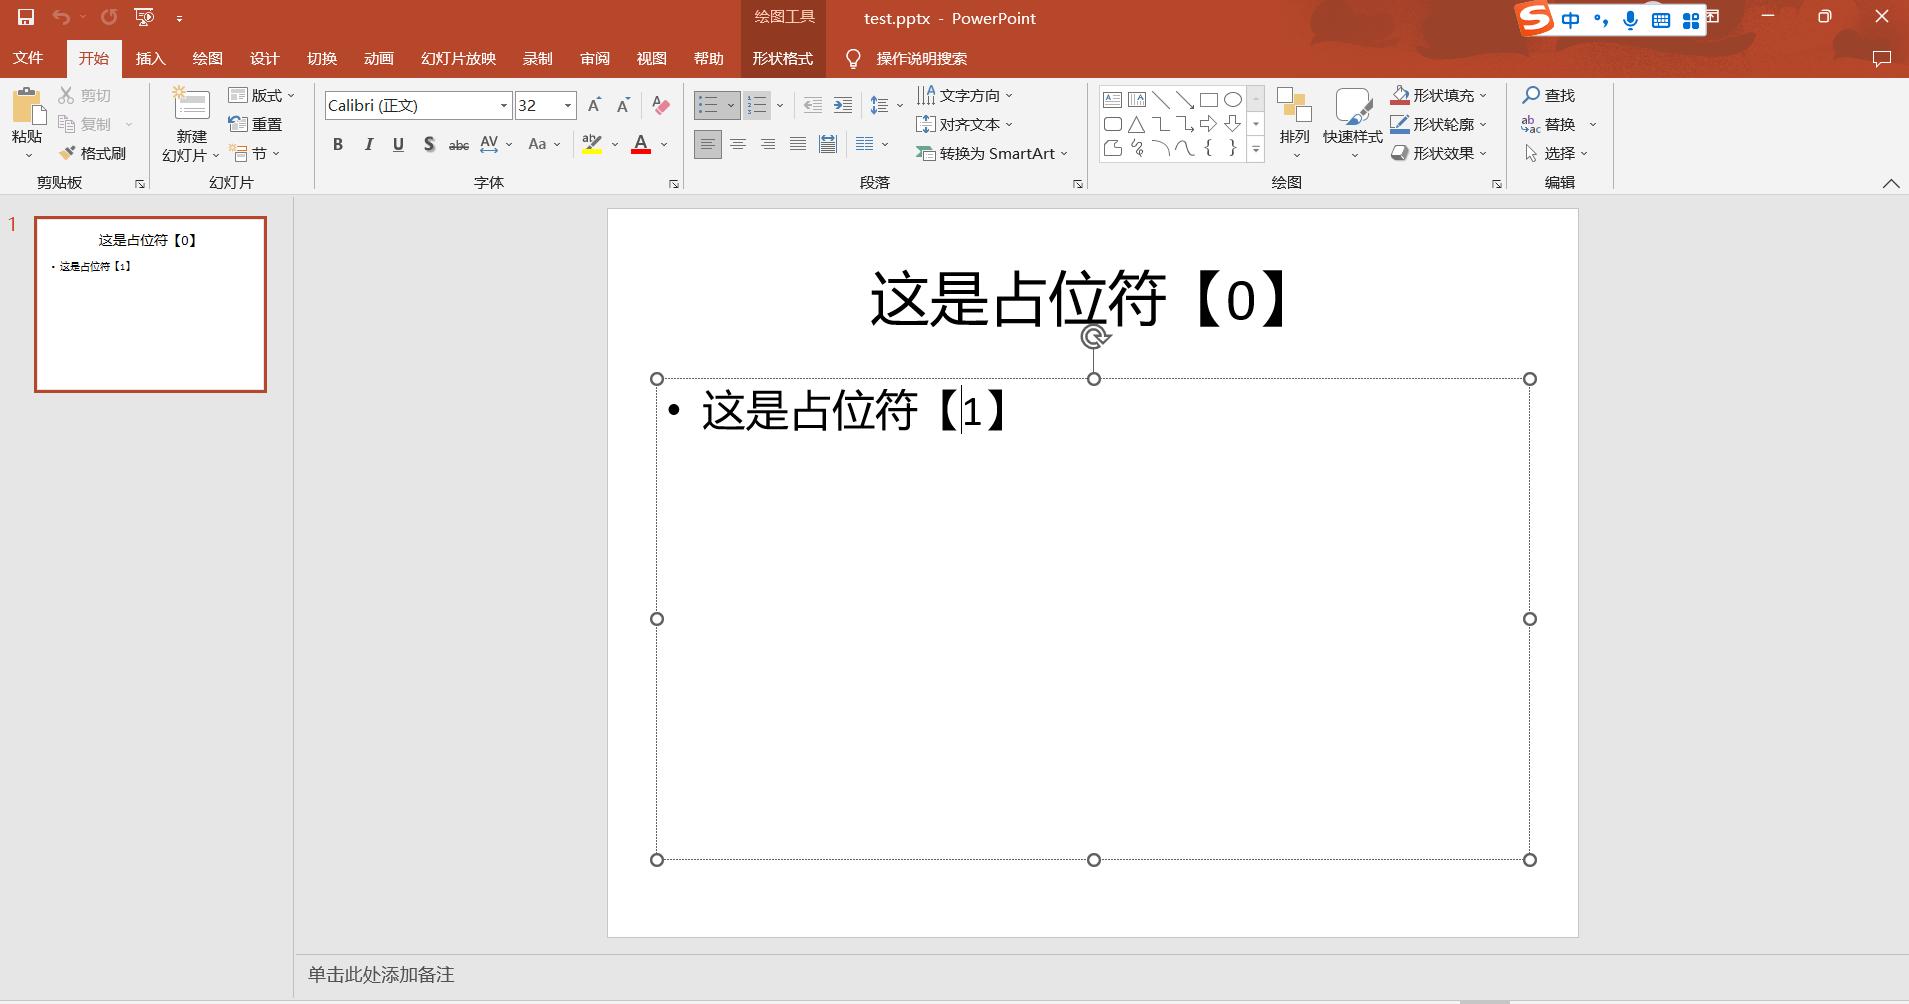1909x1004 pixels.
Task: Open the font size 32 dropdown
Action: point(567,104)
